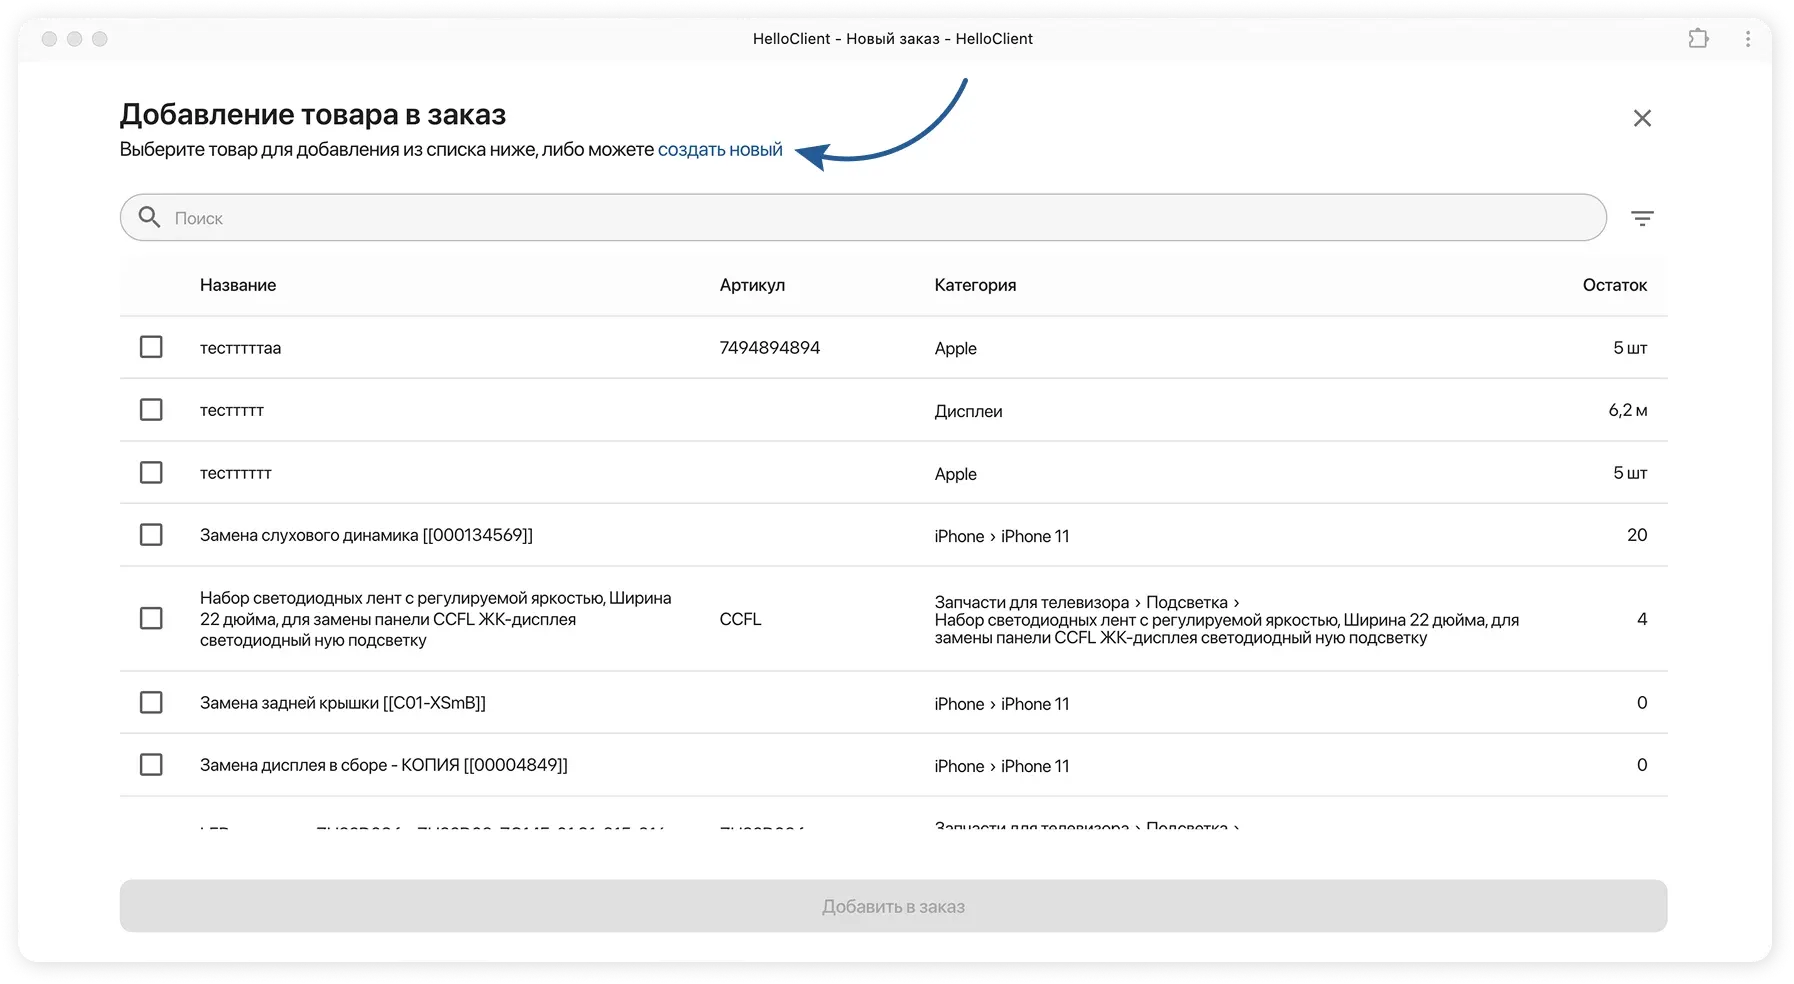Select the Дисплеи category product checkbox
This screenshot has width=1794, height=984.
151,410
